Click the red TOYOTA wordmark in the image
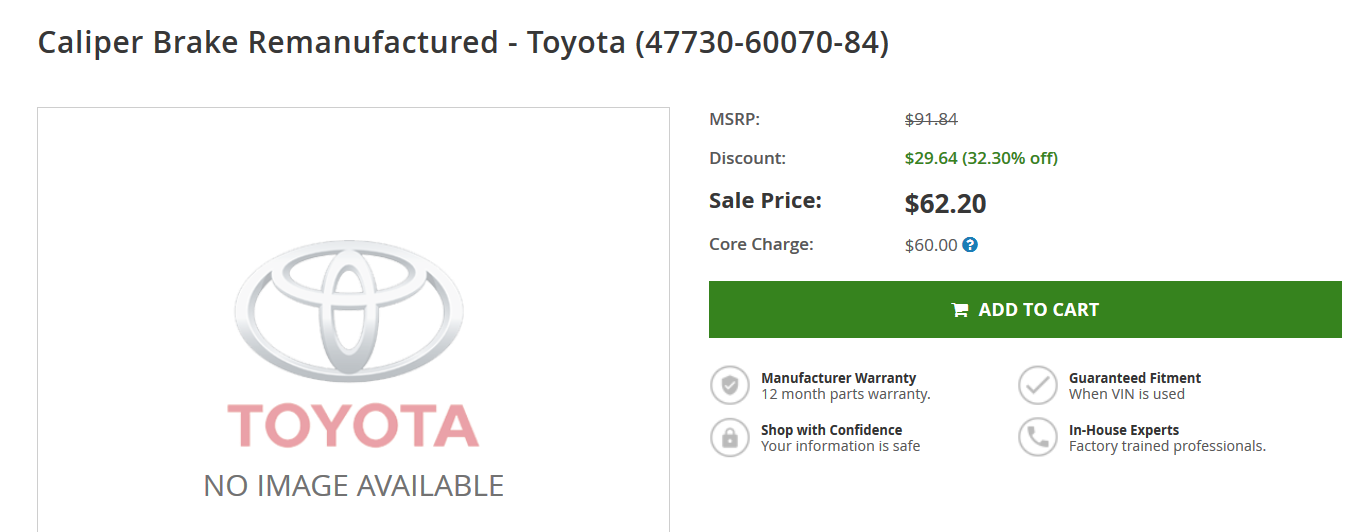Screen dimensions: 1368x532 click(x=353, y=425)
